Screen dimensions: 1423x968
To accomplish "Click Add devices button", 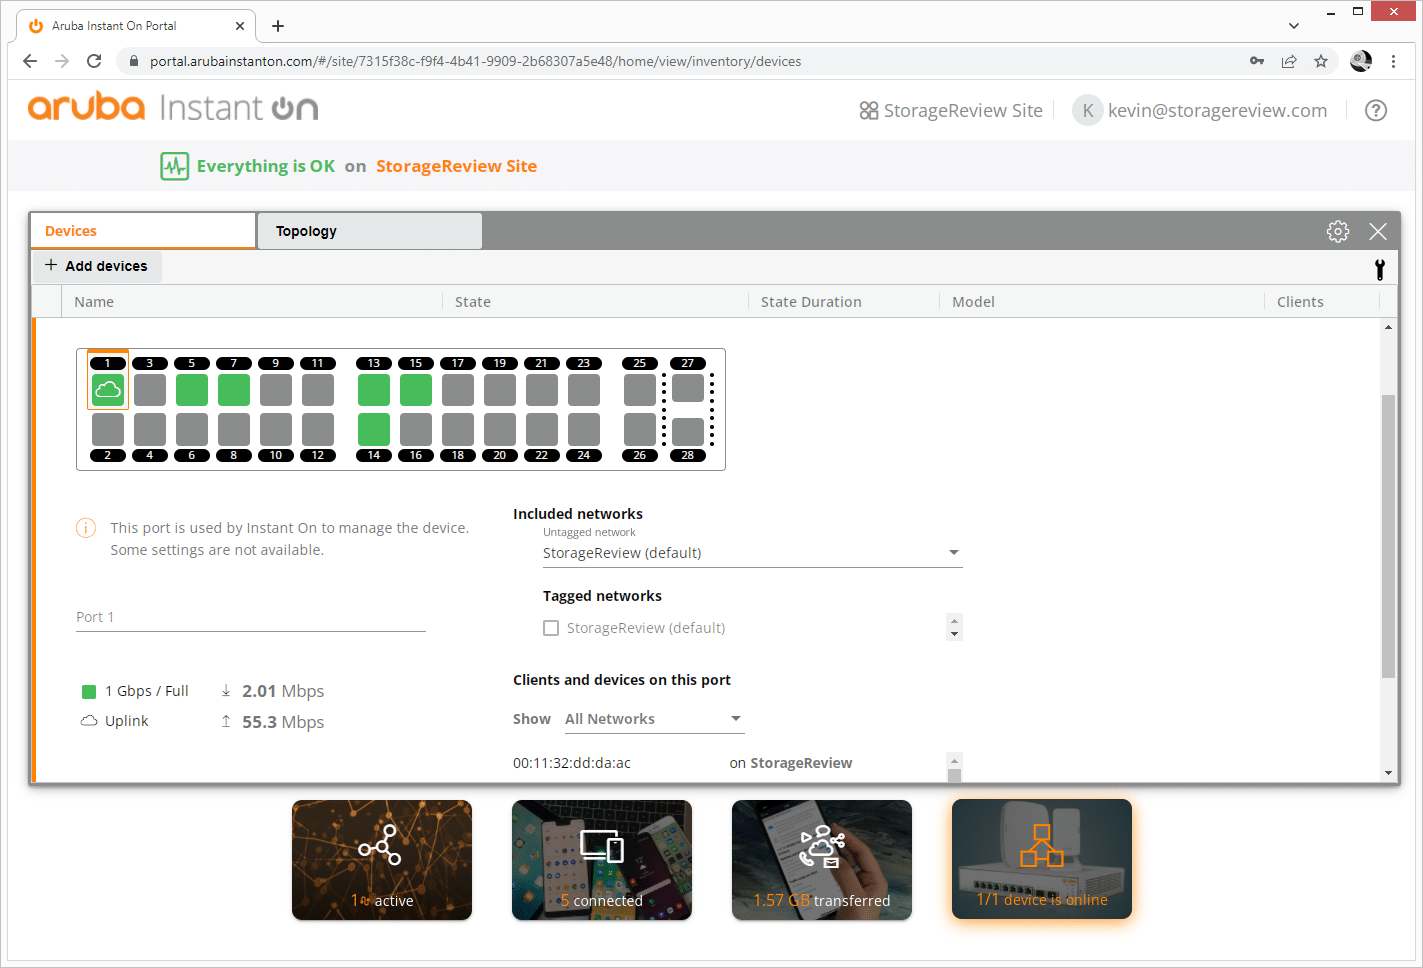I will (x=96, y=266).
